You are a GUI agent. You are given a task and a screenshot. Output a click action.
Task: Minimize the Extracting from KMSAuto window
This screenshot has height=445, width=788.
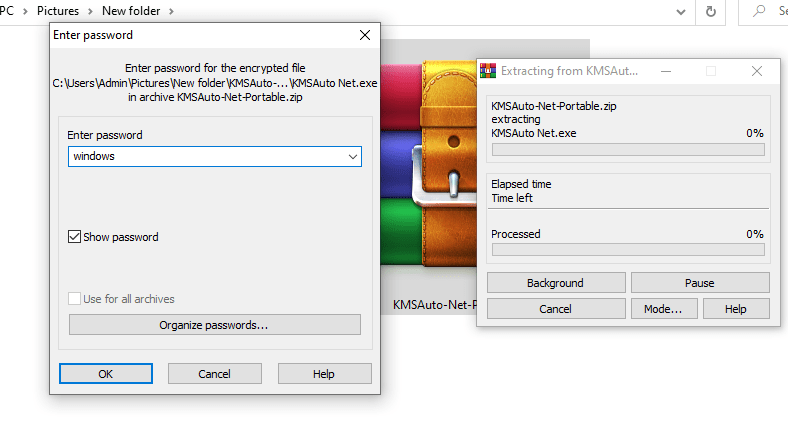pos(666,71)
